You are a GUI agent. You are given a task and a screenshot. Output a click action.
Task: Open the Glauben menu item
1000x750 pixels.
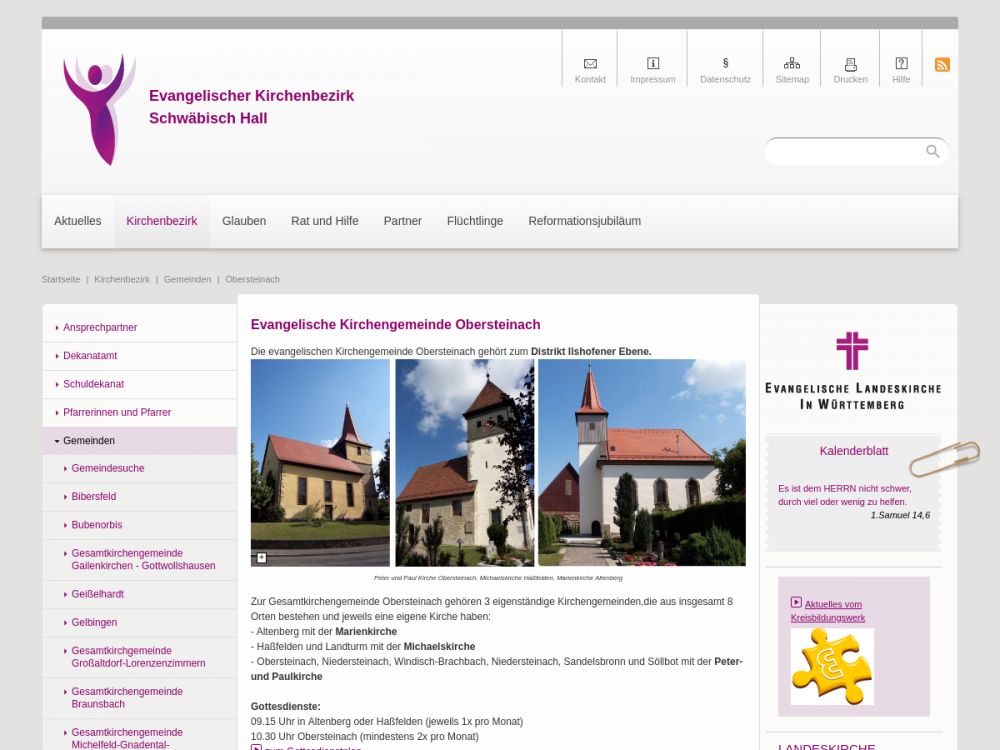click(244, 221)
